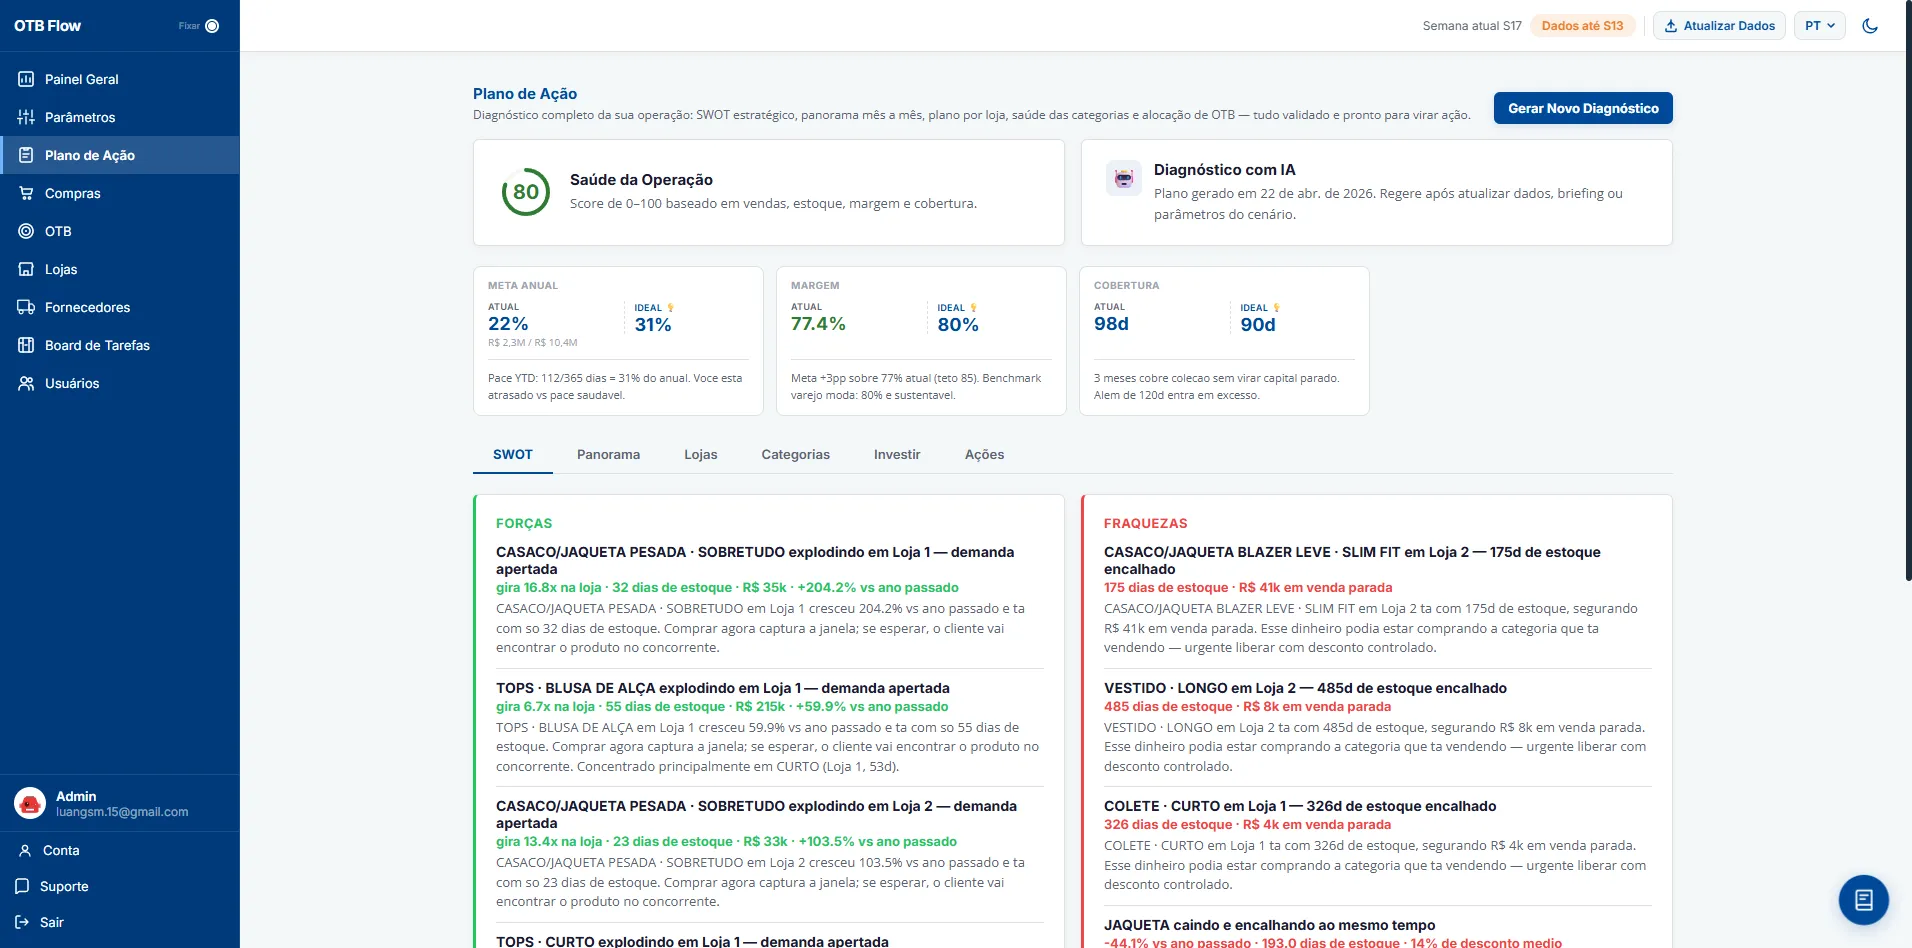Open Painel Geral from the sidebar

119,79
